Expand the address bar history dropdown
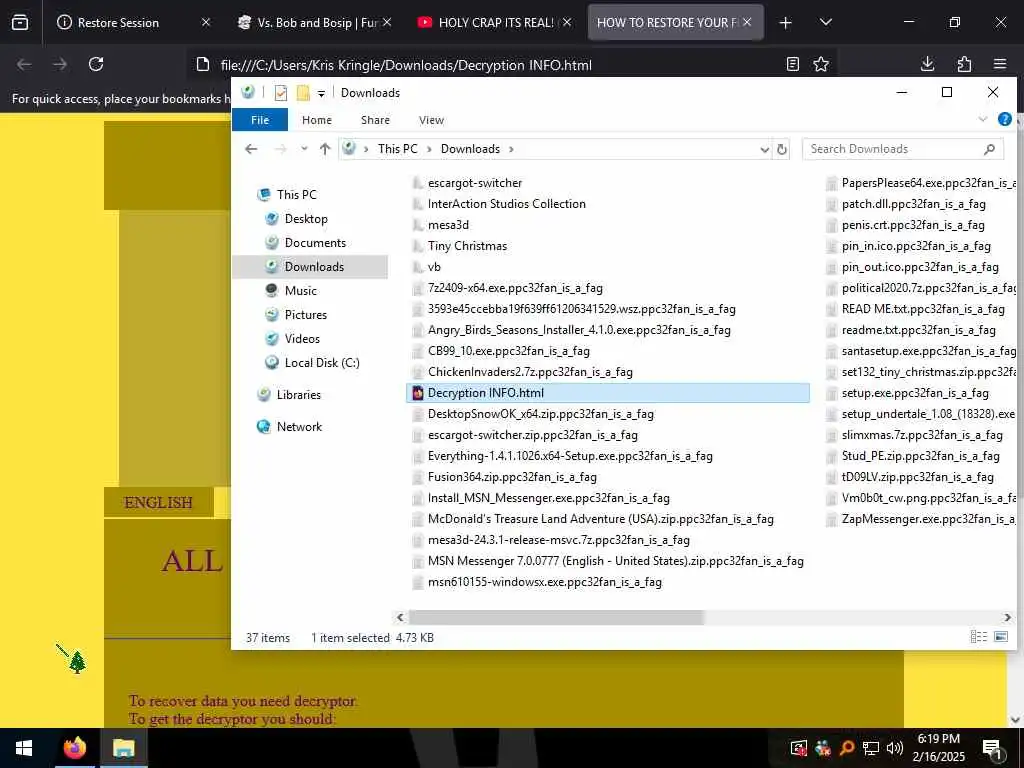This screenshot has height=768, width=1024. 764,150
